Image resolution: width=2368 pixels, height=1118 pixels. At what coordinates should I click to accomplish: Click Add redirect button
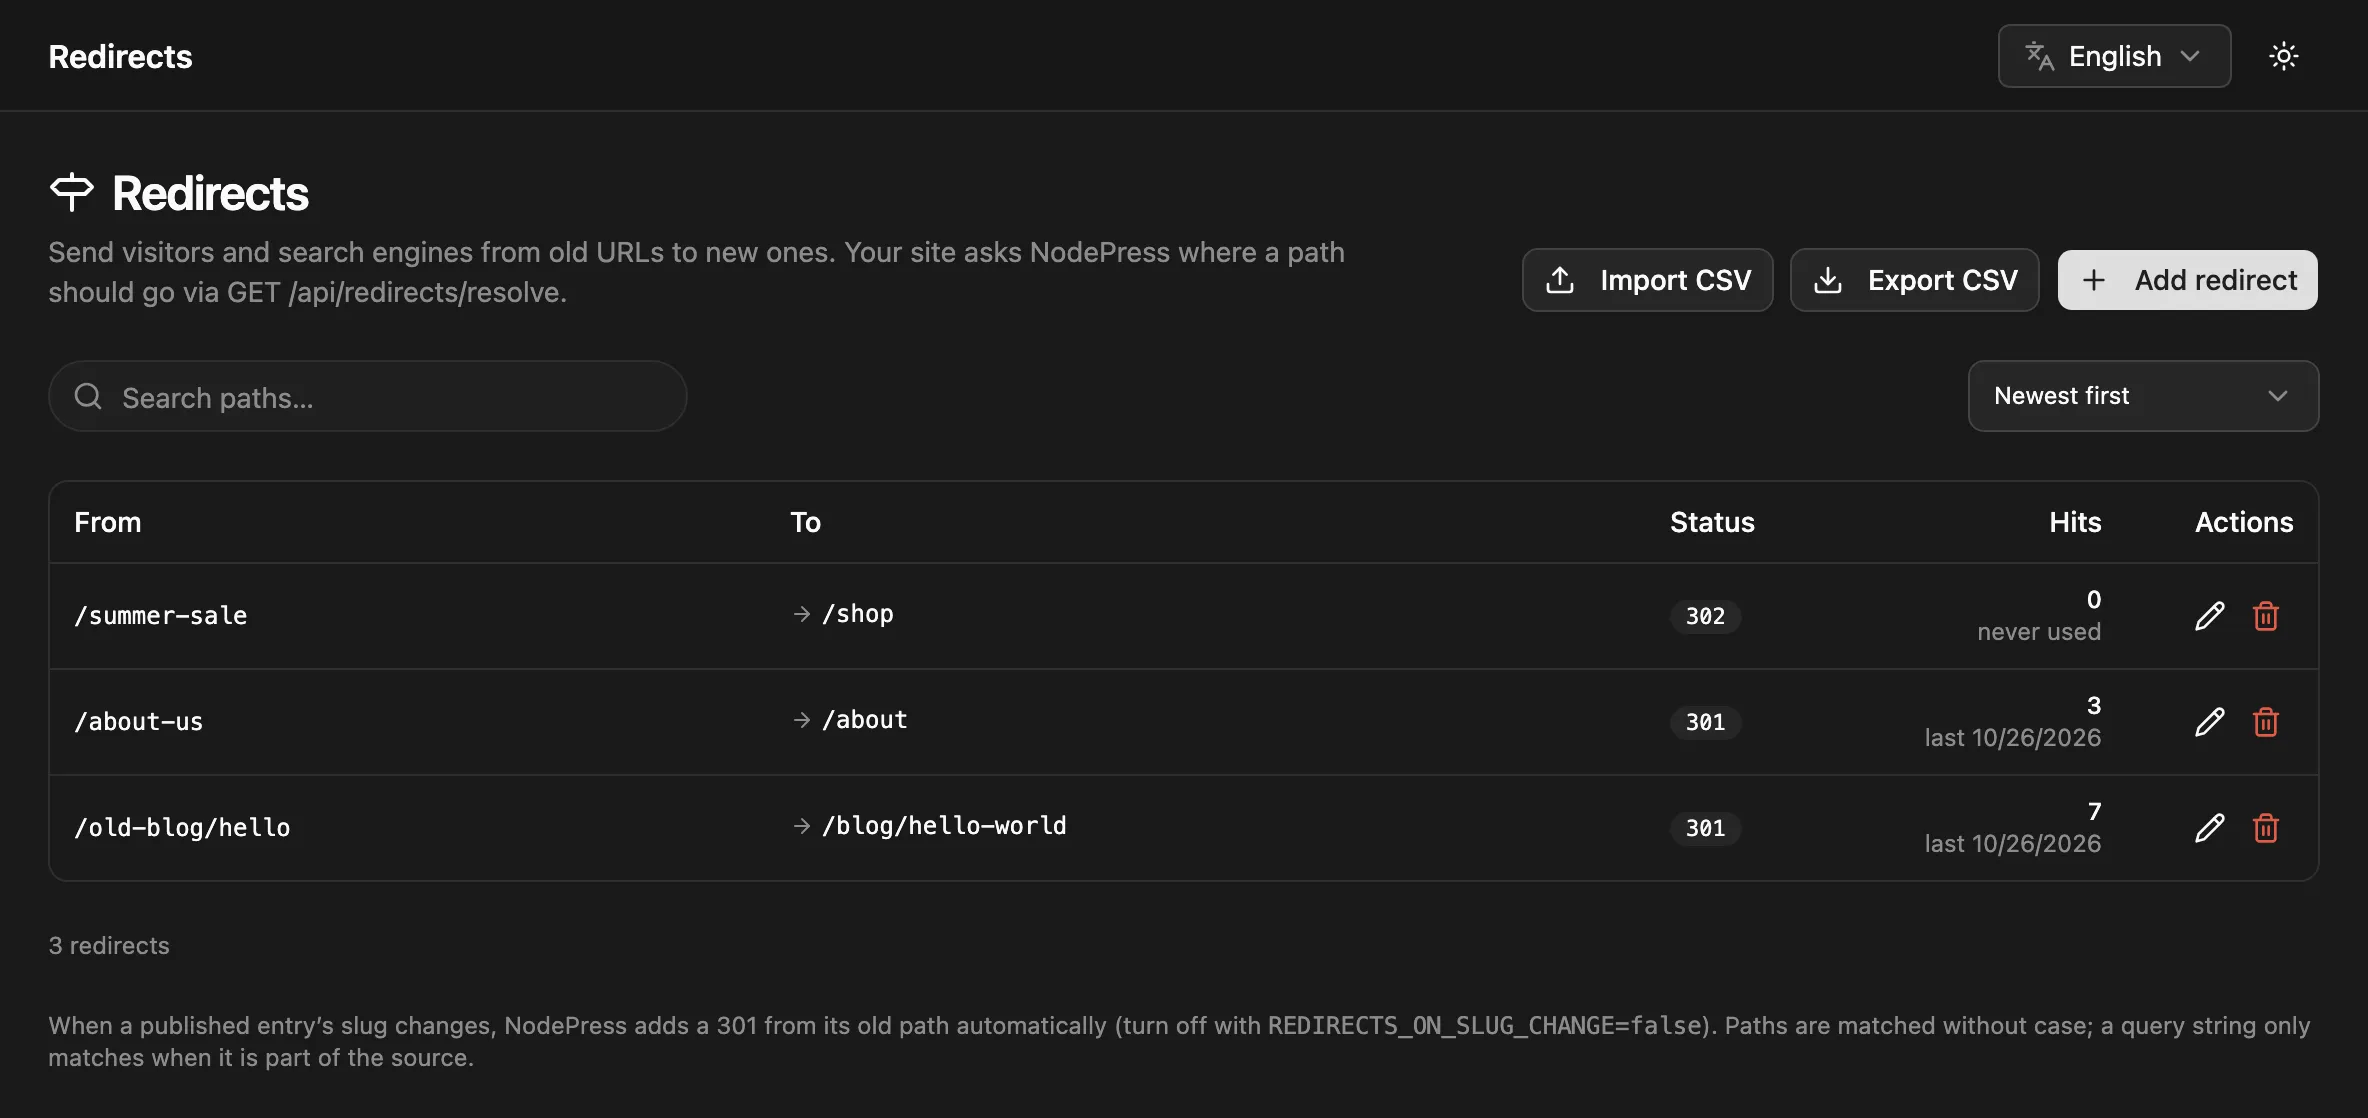pos(2187,280)
